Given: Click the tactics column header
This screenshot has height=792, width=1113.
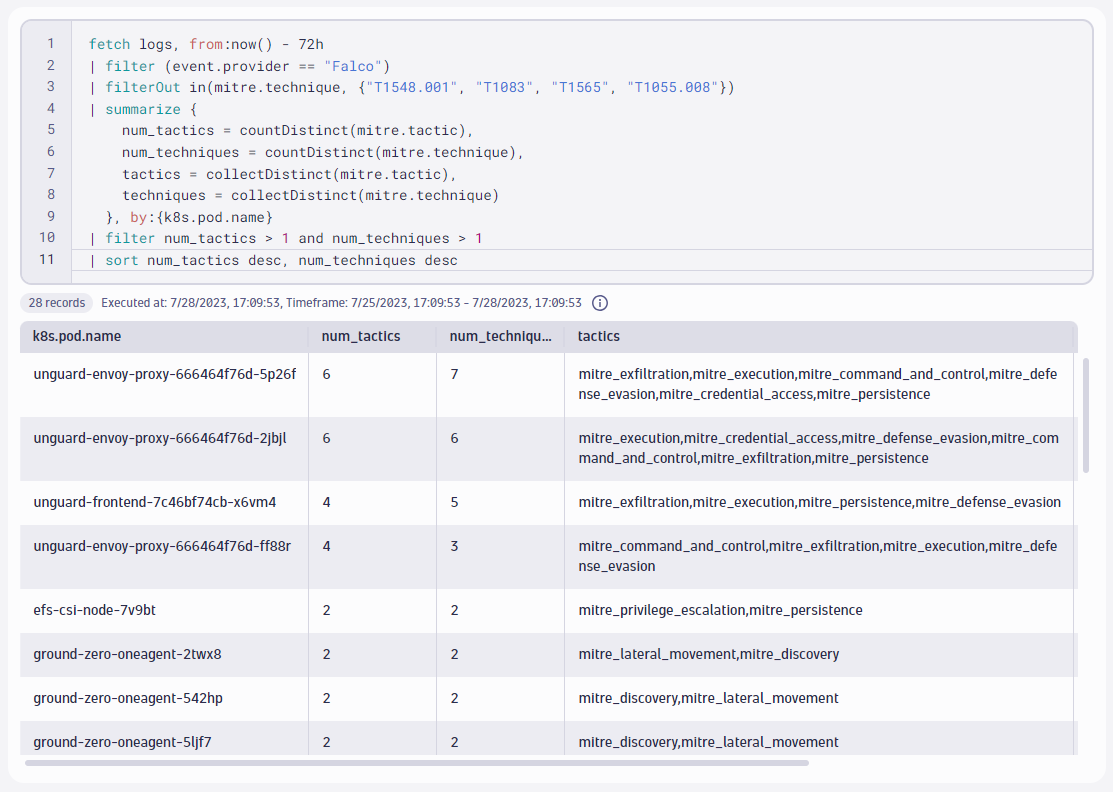Looking at the screenshot, I should (598, 337).
